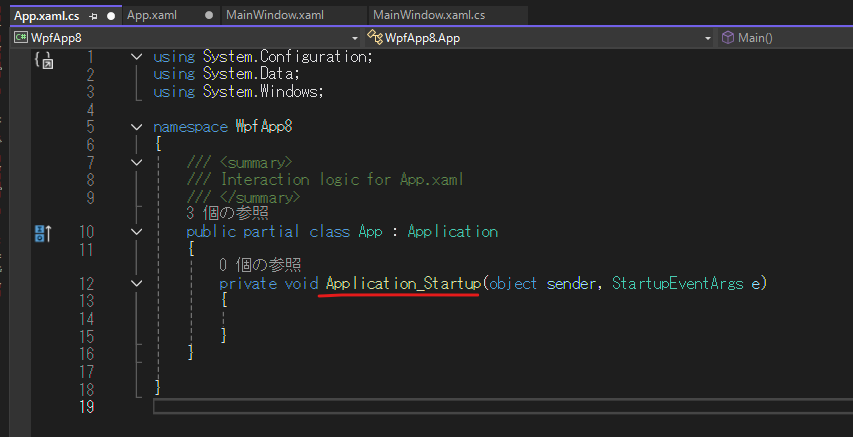Image resolution: width=853 pixels, height=437 pixels.
Task: Click line number 14 in the gutter
Action: [86, 318]
